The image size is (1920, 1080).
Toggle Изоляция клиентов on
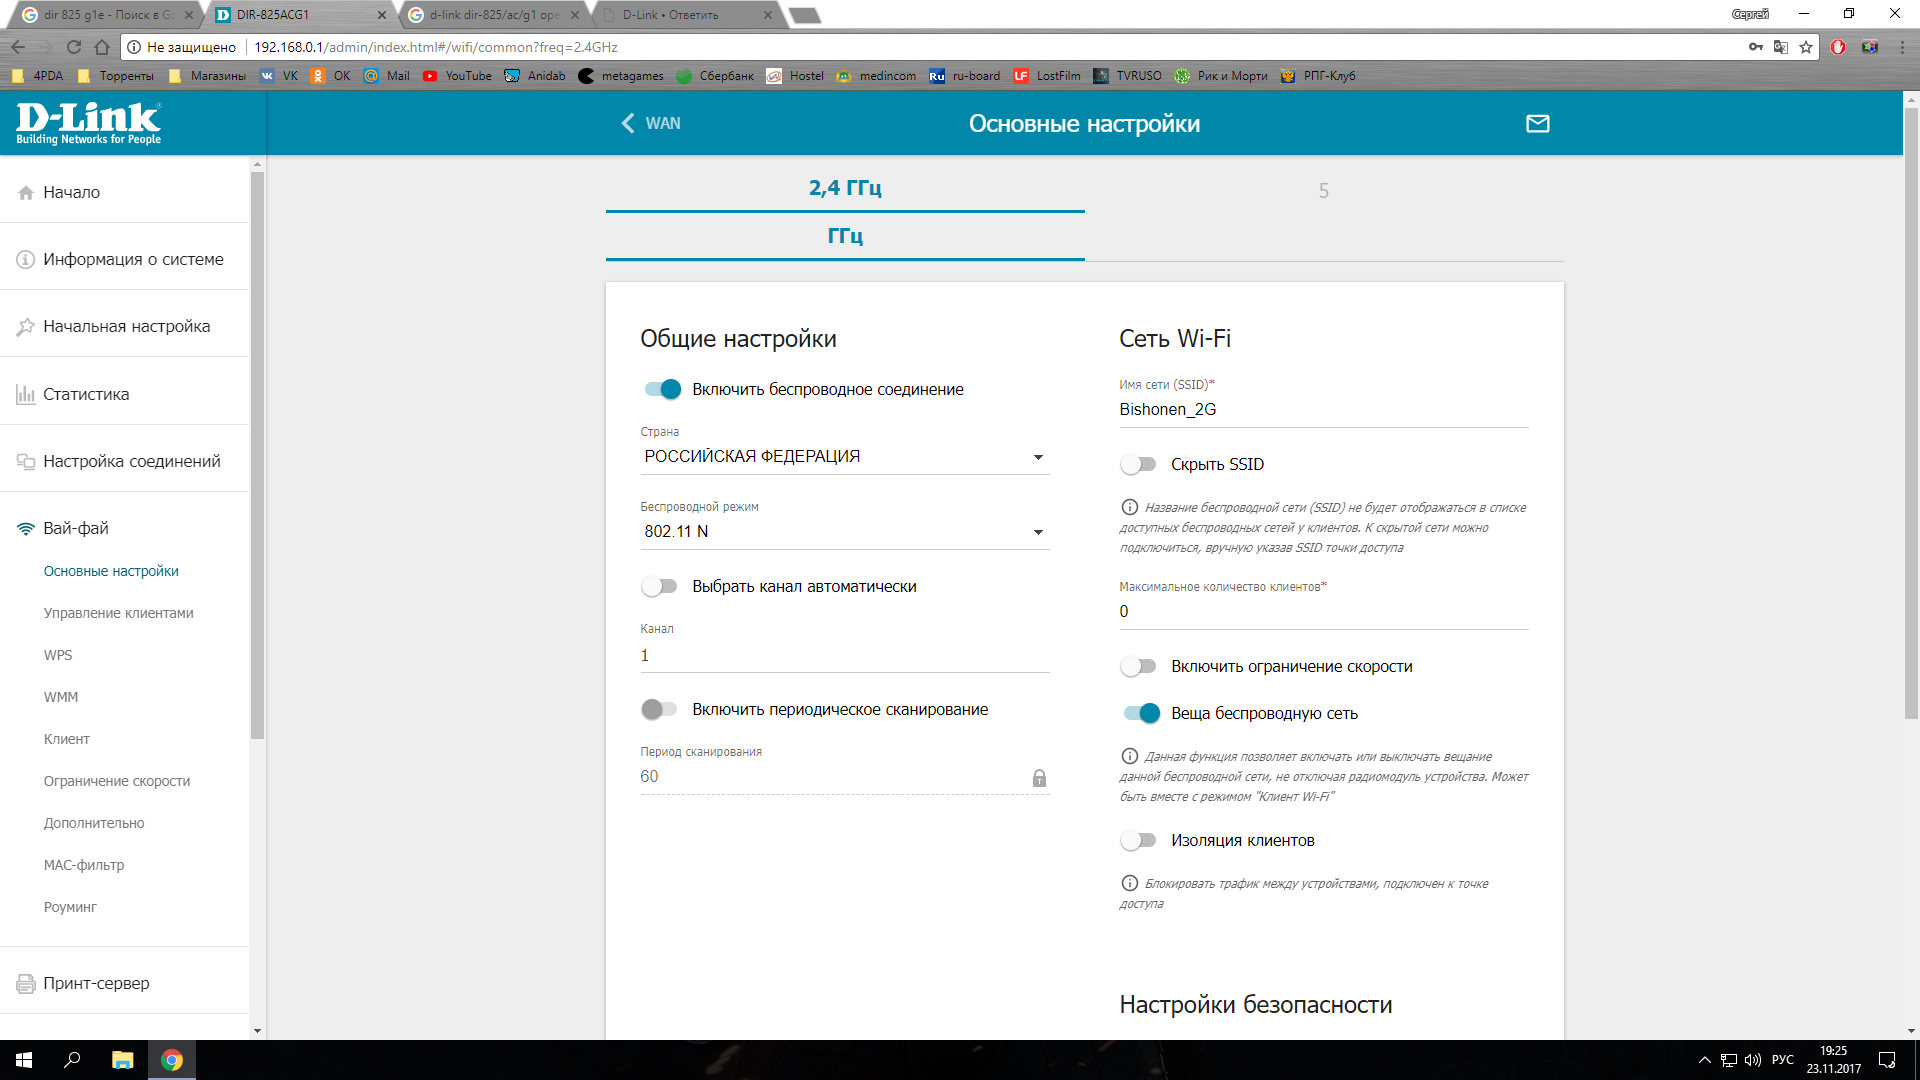click(1138, 841)
